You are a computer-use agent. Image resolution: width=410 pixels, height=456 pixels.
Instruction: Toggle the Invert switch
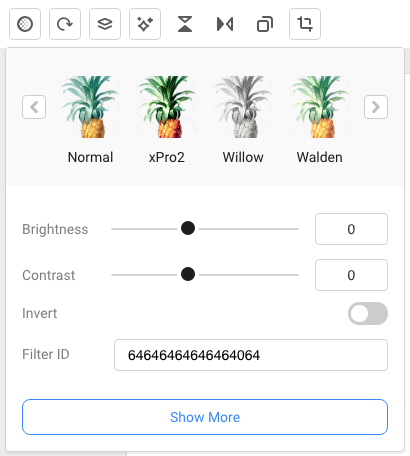(368, 313)
